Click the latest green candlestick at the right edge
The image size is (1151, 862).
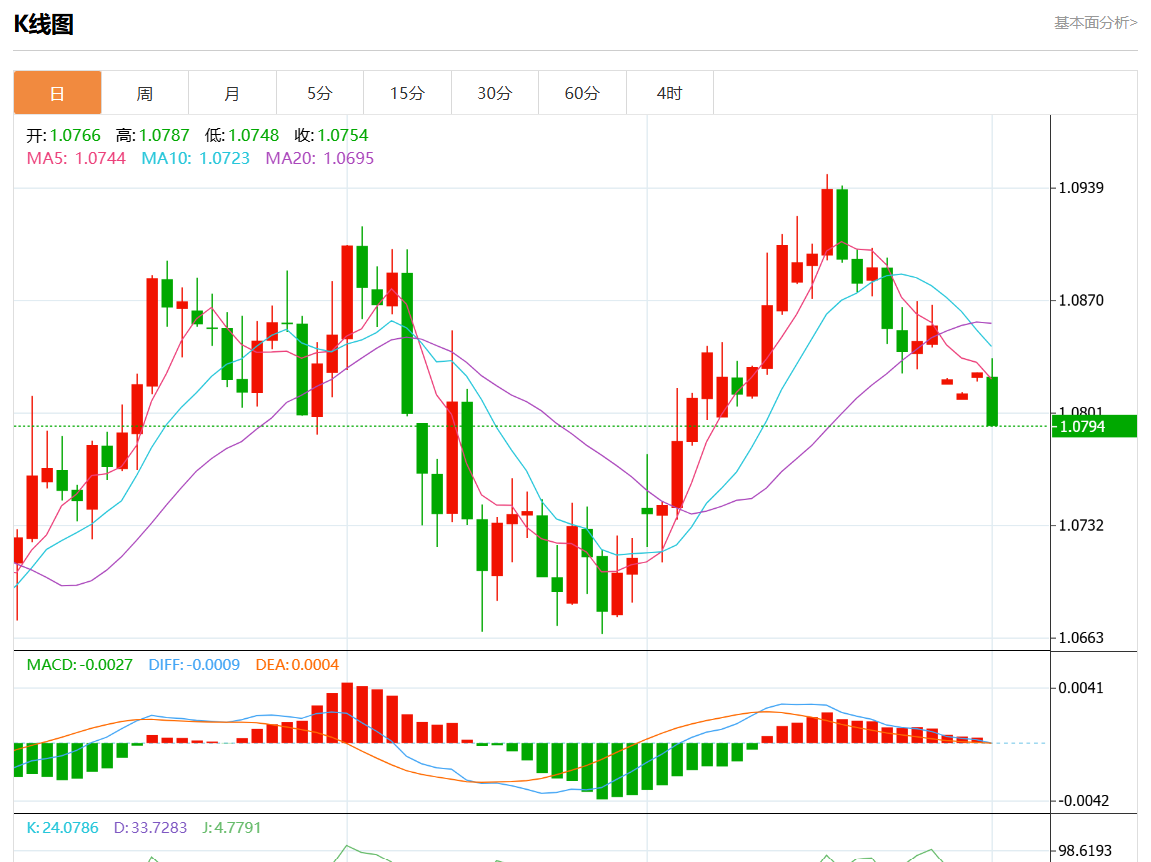(x=992, y=401)
